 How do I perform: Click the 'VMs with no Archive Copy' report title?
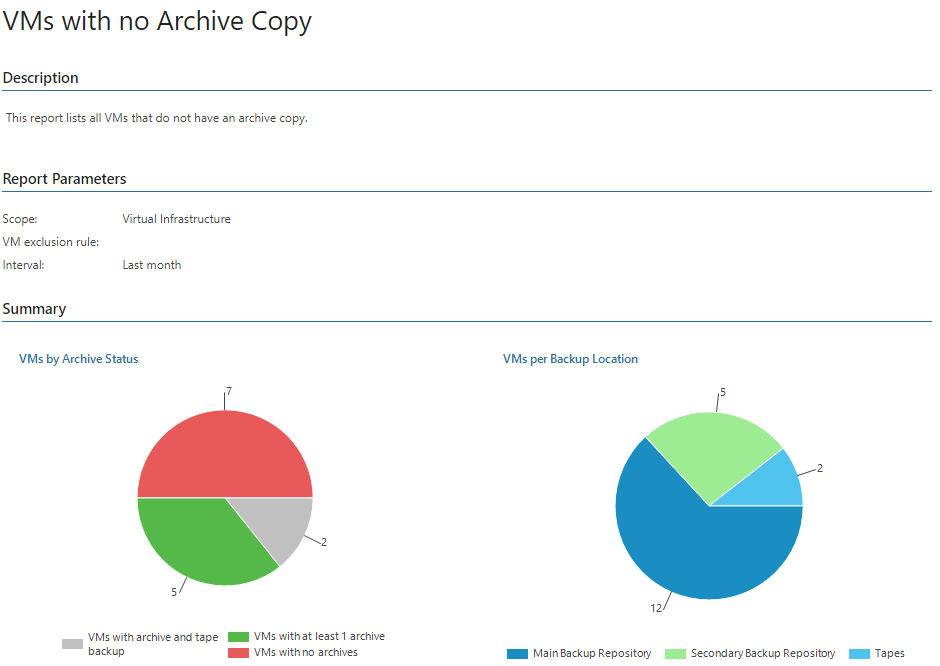click(157, 22)
